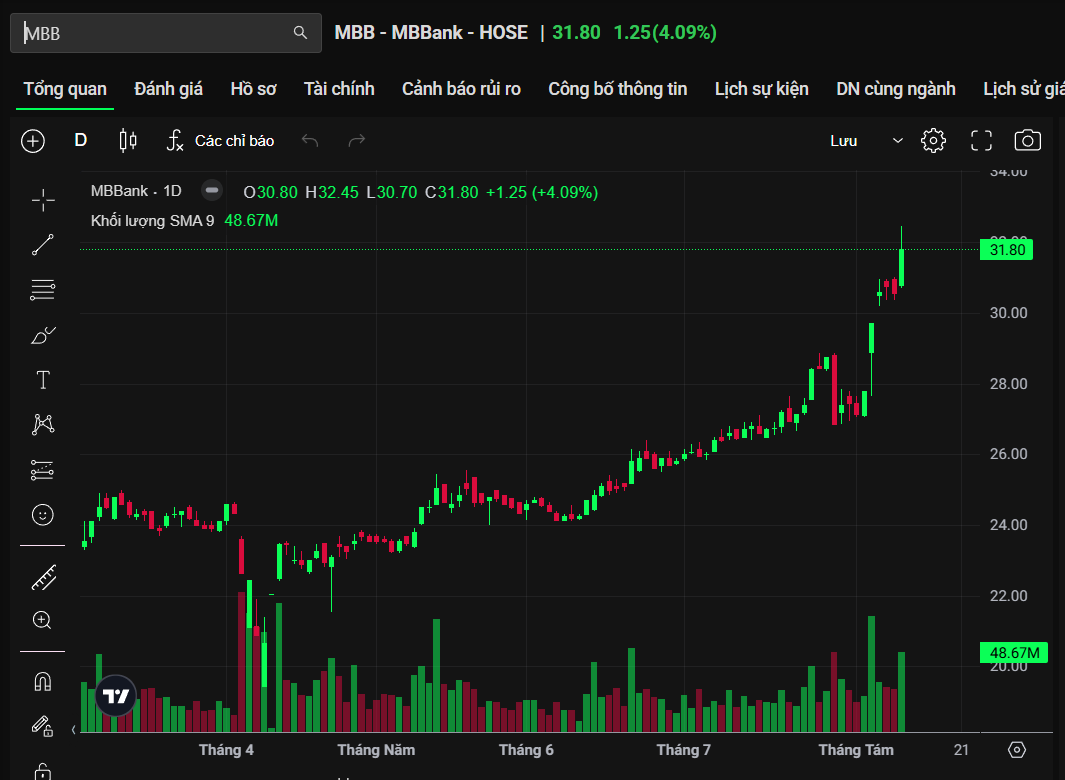Click the Tháng Tám time axis label

pos(856,750)
